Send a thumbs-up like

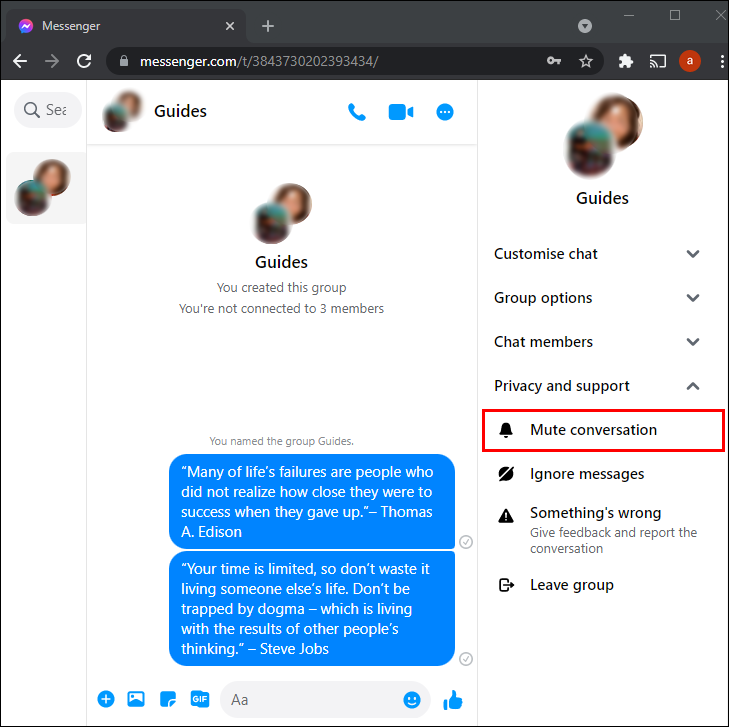click(453, 700)
